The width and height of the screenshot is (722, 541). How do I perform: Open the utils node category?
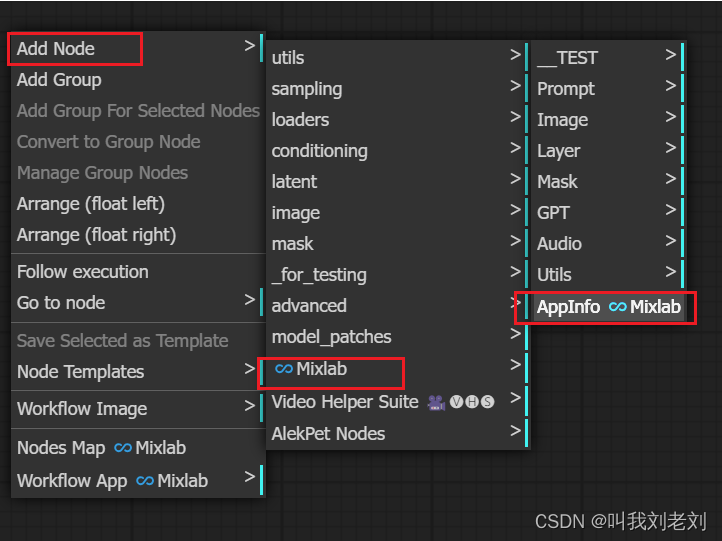click(397, 58)
